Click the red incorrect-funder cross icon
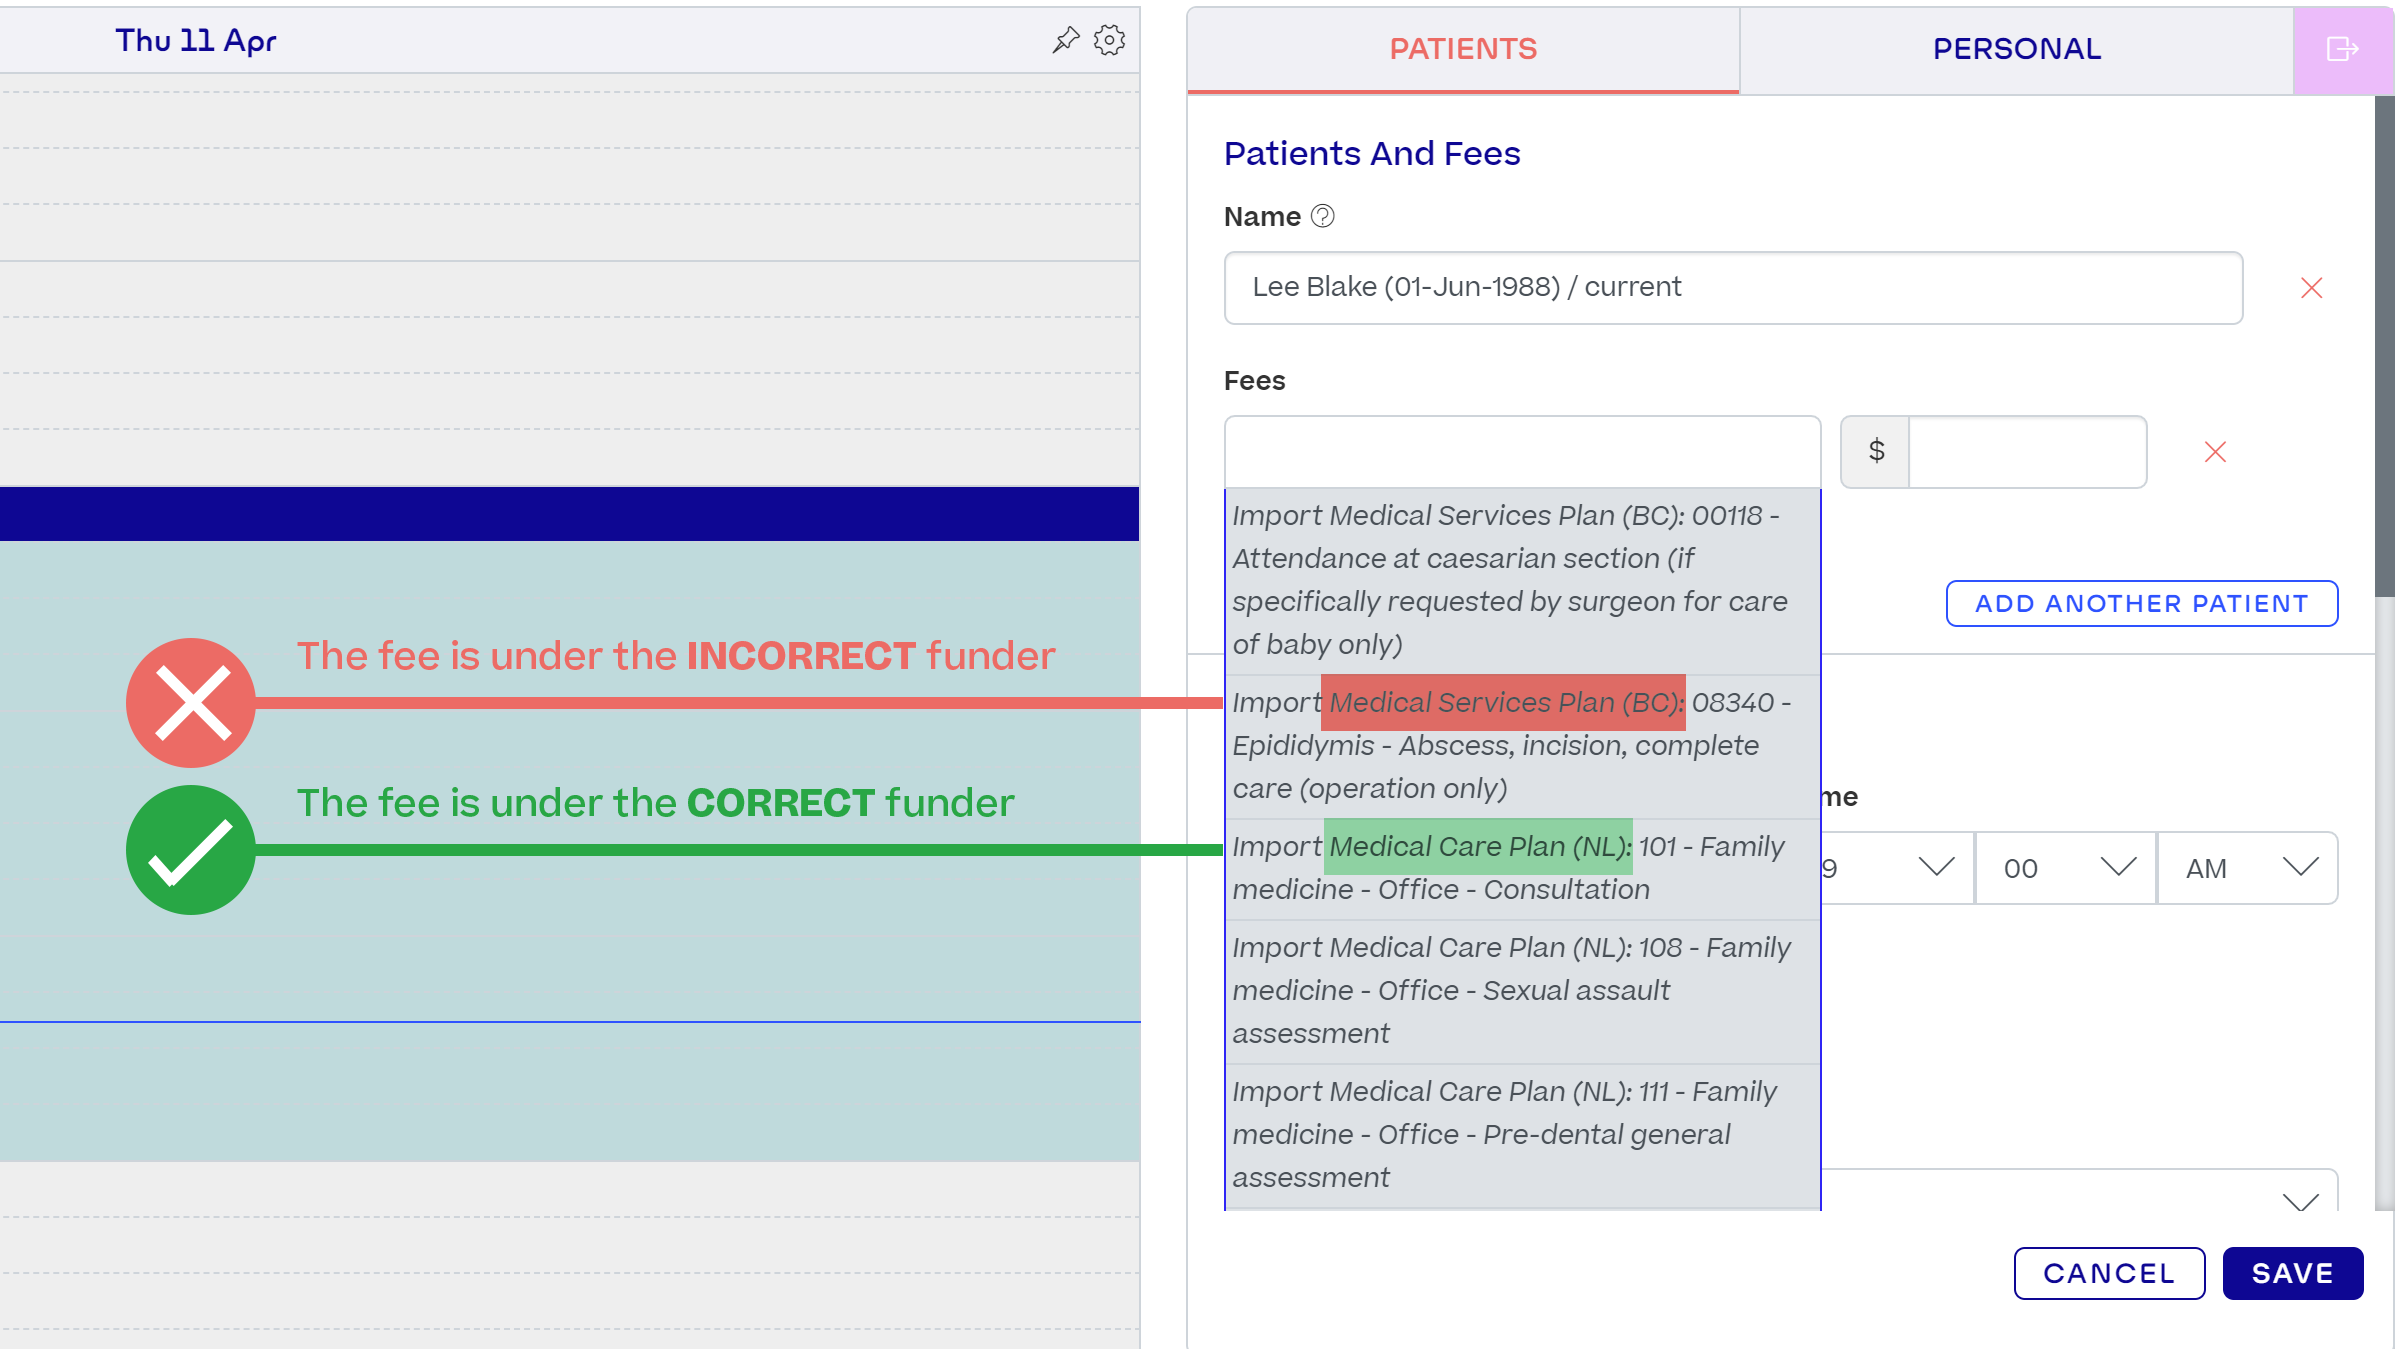Viewport: 2399px width, 1349px height. [191, 703]
